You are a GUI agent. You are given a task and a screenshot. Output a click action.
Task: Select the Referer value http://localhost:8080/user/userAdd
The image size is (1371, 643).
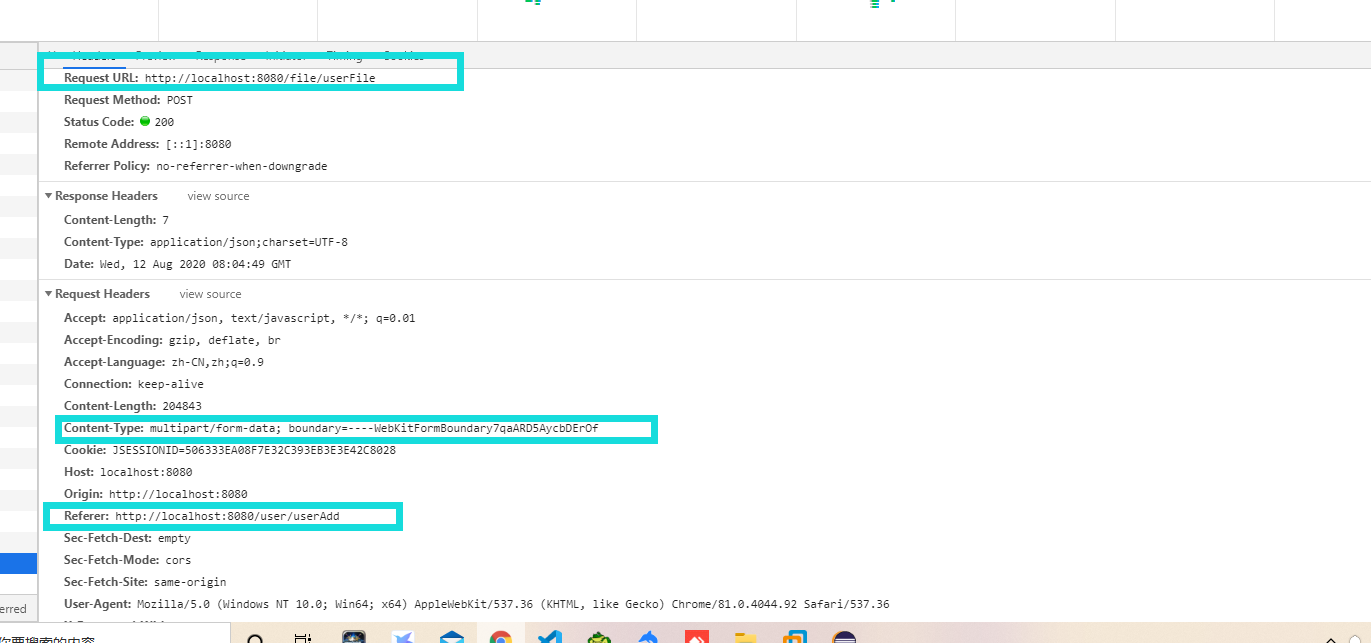(228, 516)
